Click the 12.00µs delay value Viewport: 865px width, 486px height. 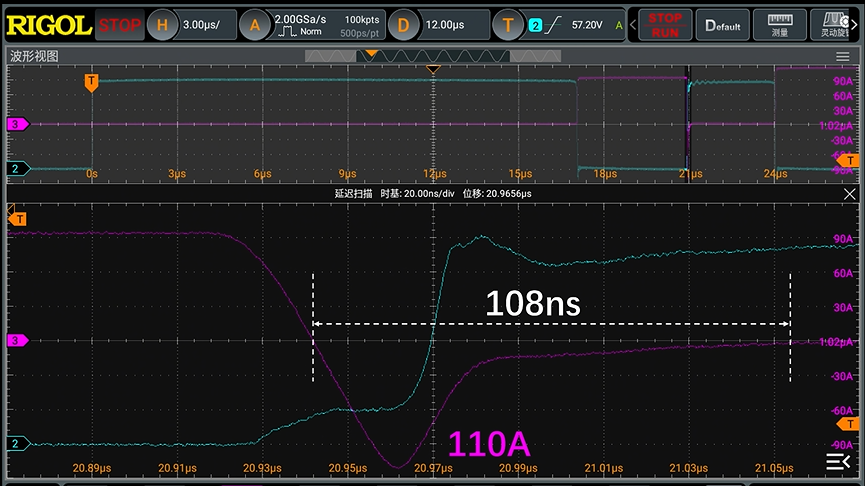coord(445,25)
